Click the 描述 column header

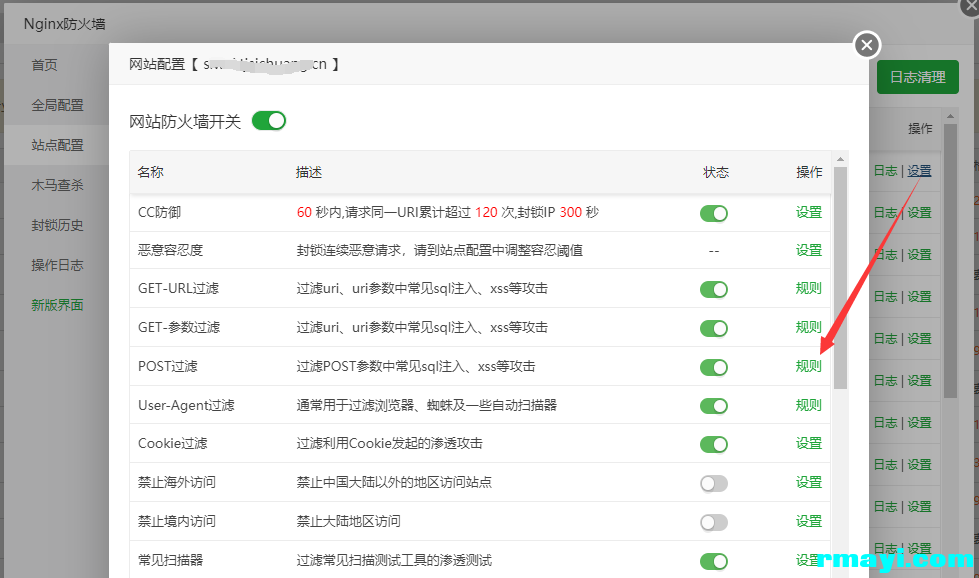coord(309,172)
